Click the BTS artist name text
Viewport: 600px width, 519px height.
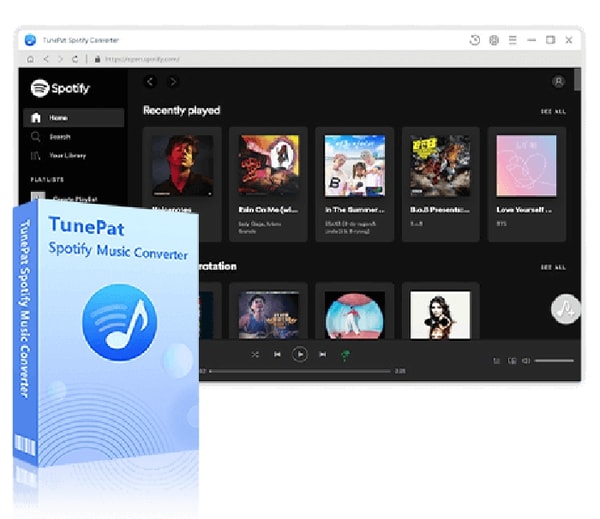(501, 224)
